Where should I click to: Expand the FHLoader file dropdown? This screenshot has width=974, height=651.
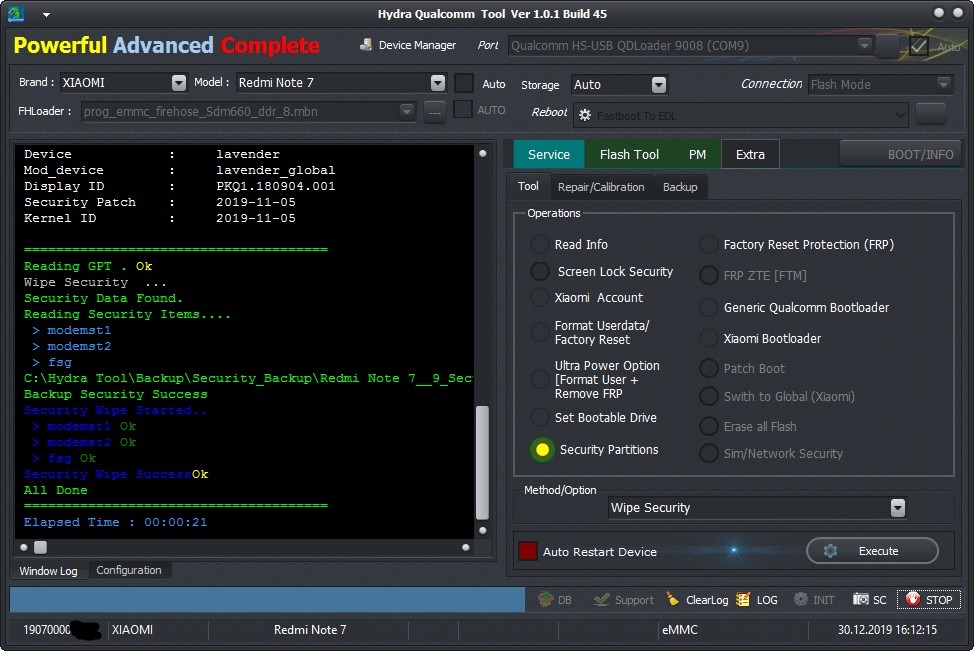point(407,111)
